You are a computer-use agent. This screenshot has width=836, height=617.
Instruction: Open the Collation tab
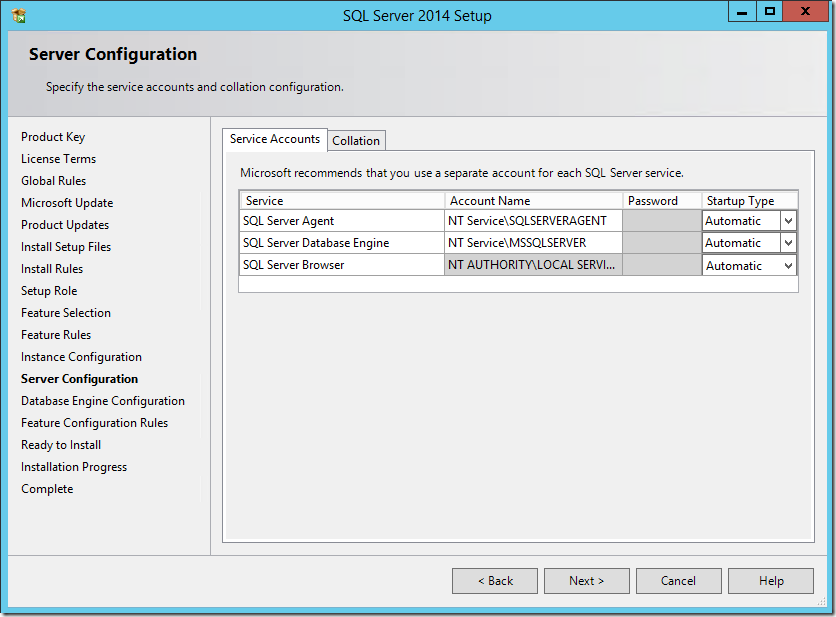tap(356, 141)
